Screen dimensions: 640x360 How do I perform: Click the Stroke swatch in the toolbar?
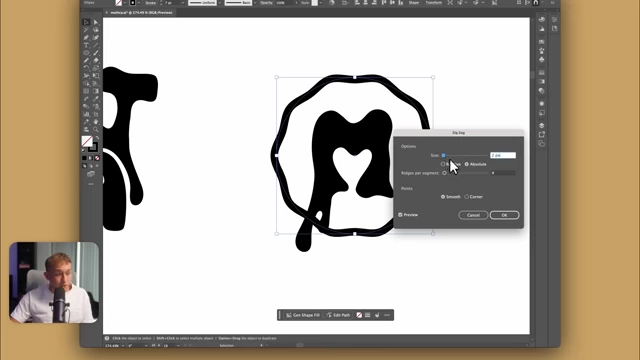pyautogui.click(x=93, y=147)
